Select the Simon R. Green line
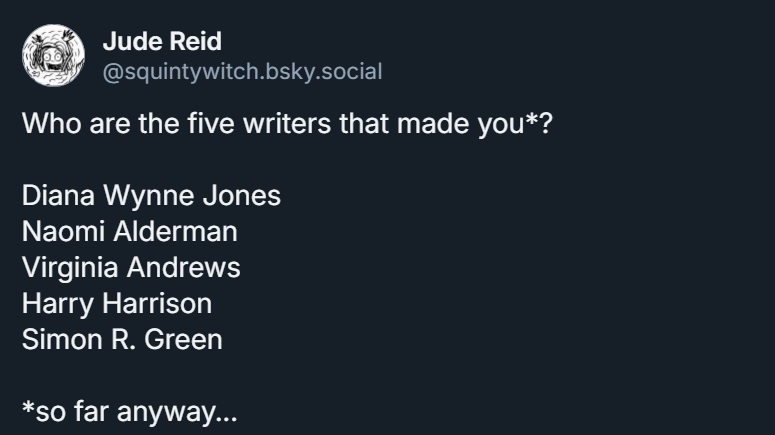This screenshot has width=775, height=435. [122, 339]
